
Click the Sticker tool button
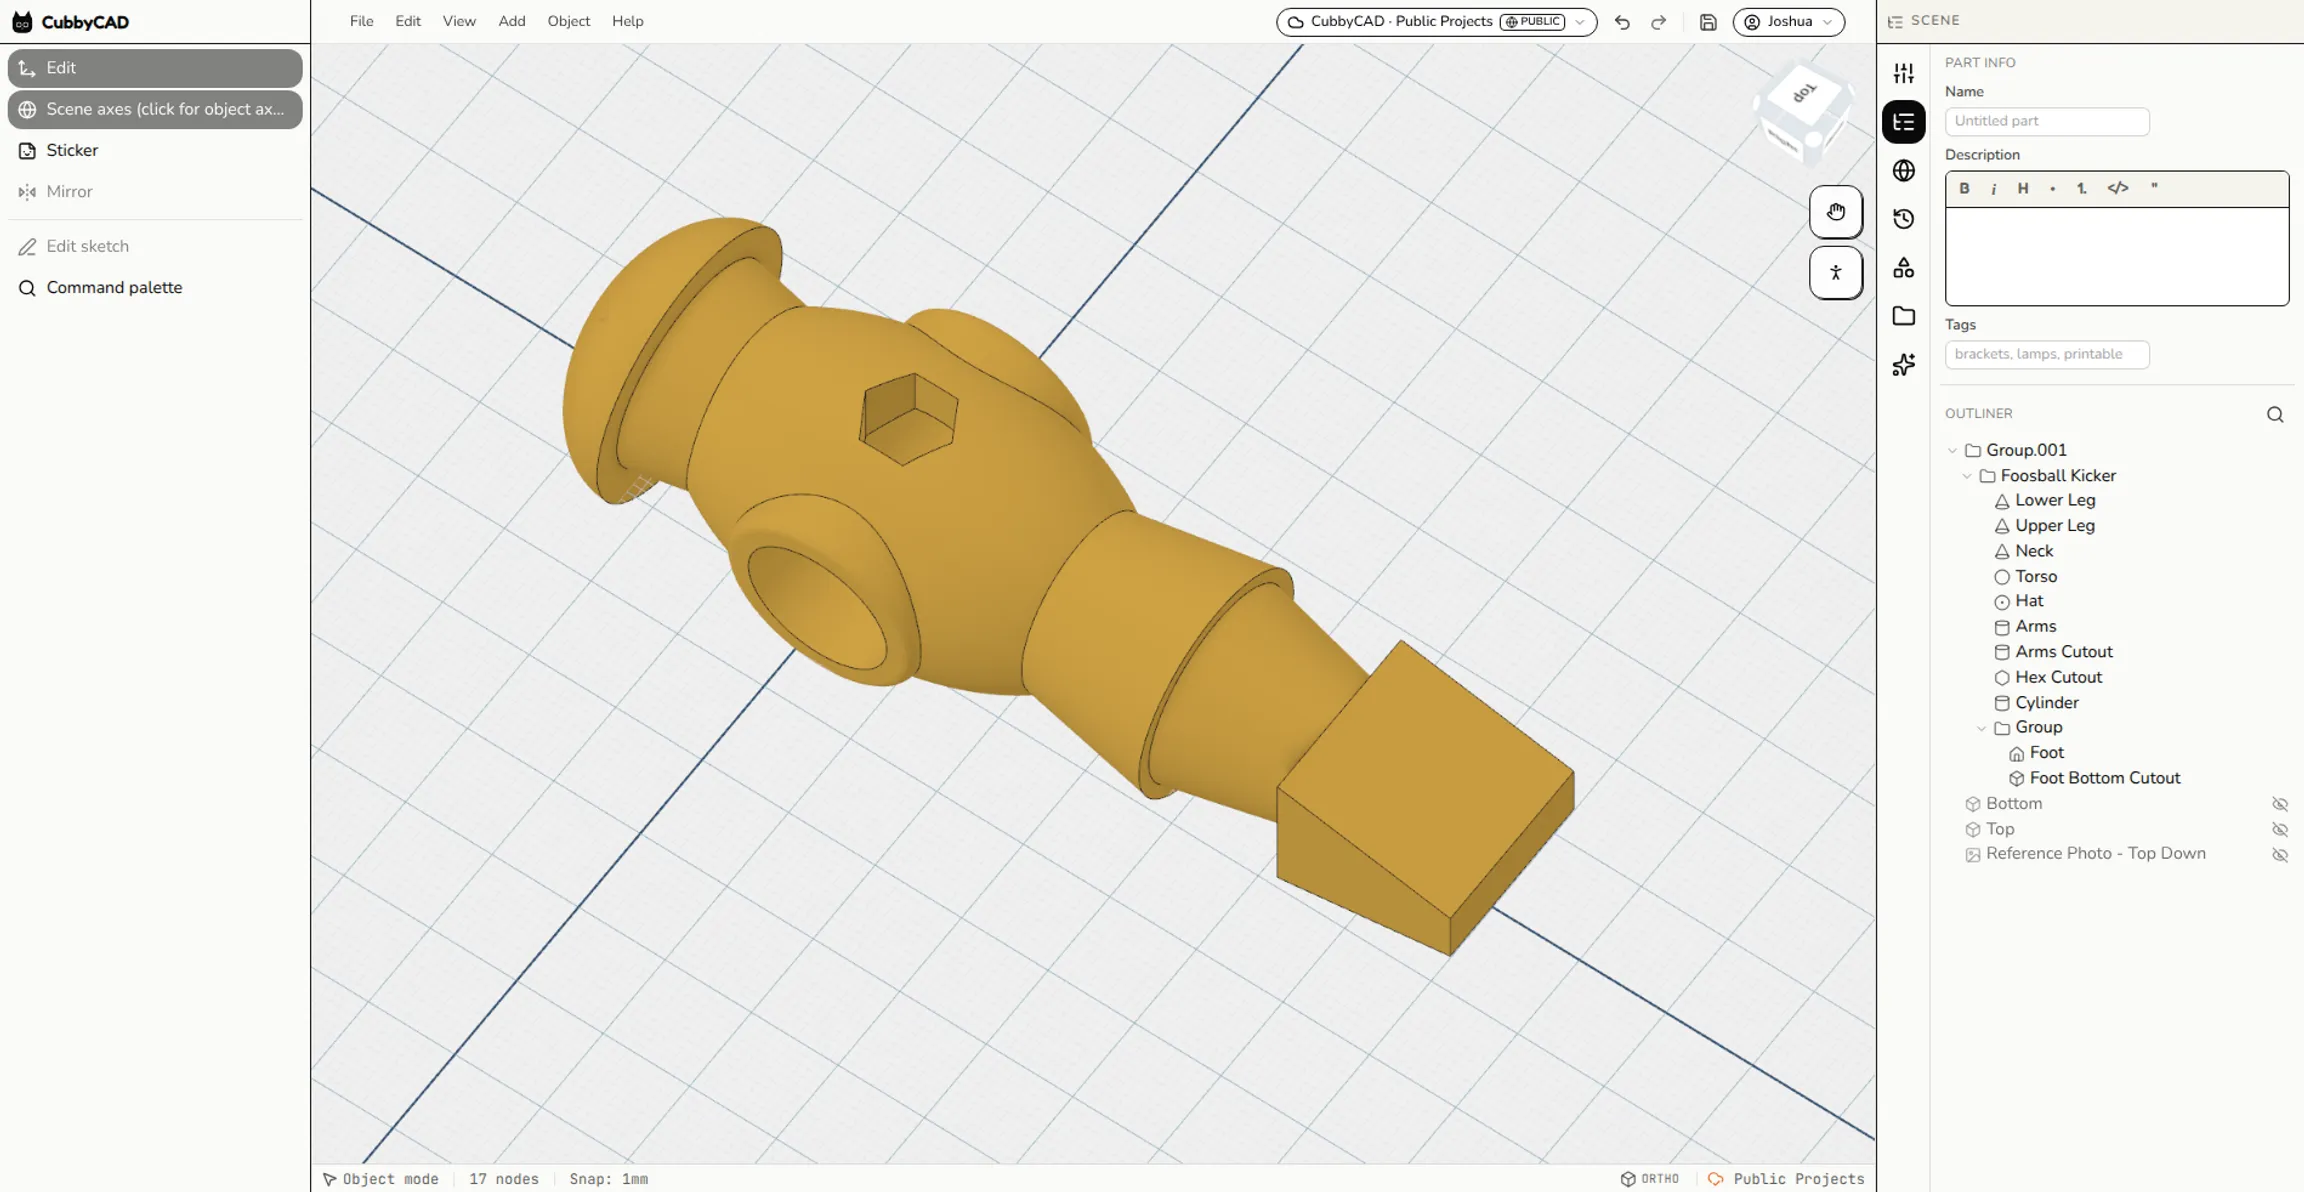pos(155,150)
